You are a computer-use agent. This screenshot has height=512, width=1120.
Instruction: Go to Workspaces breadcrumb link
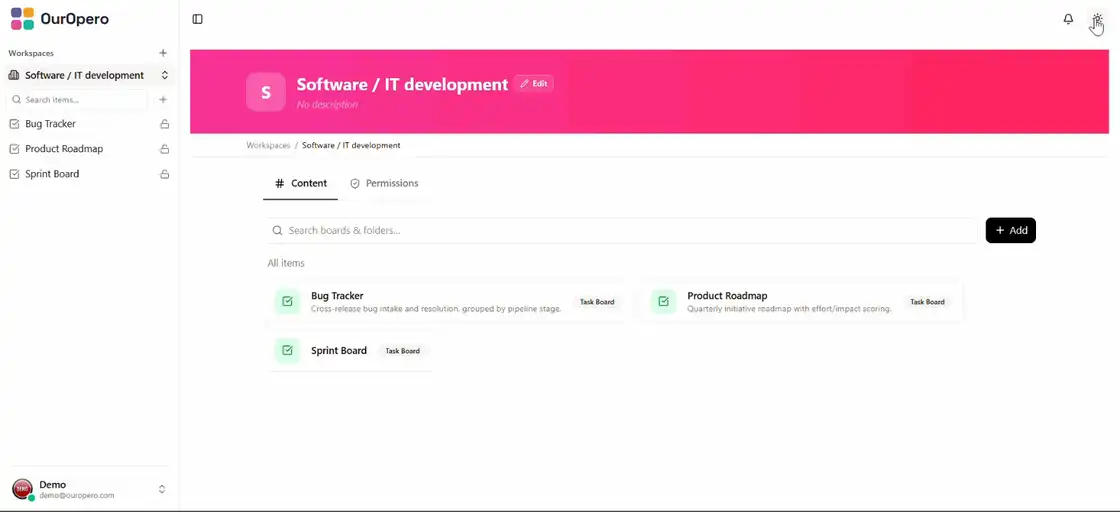268,146
